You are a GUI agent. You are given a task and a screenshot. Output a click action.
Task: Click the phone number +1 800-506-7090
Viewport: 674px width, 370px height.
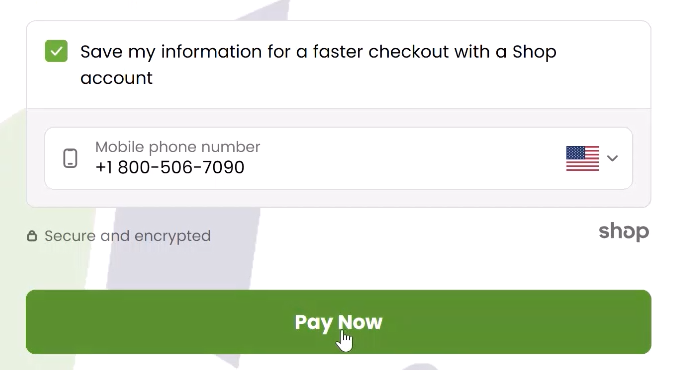(170, 167)
